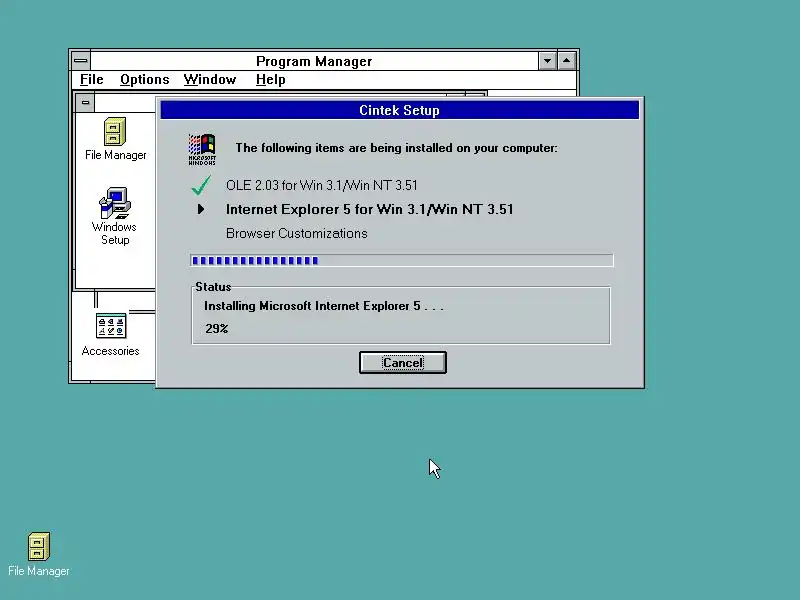
Task: Open the File menu in Program Manager
Action: 92,80
